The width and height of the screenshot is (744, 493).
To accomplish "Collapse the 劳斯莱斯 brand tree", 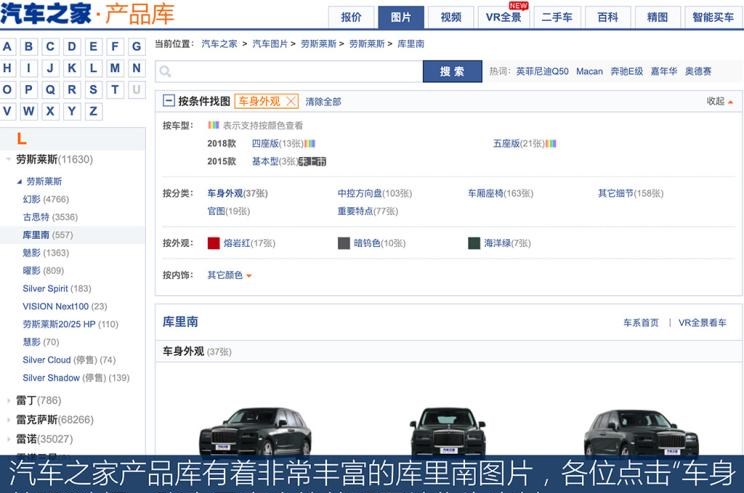I will click(x=8, y=159).
